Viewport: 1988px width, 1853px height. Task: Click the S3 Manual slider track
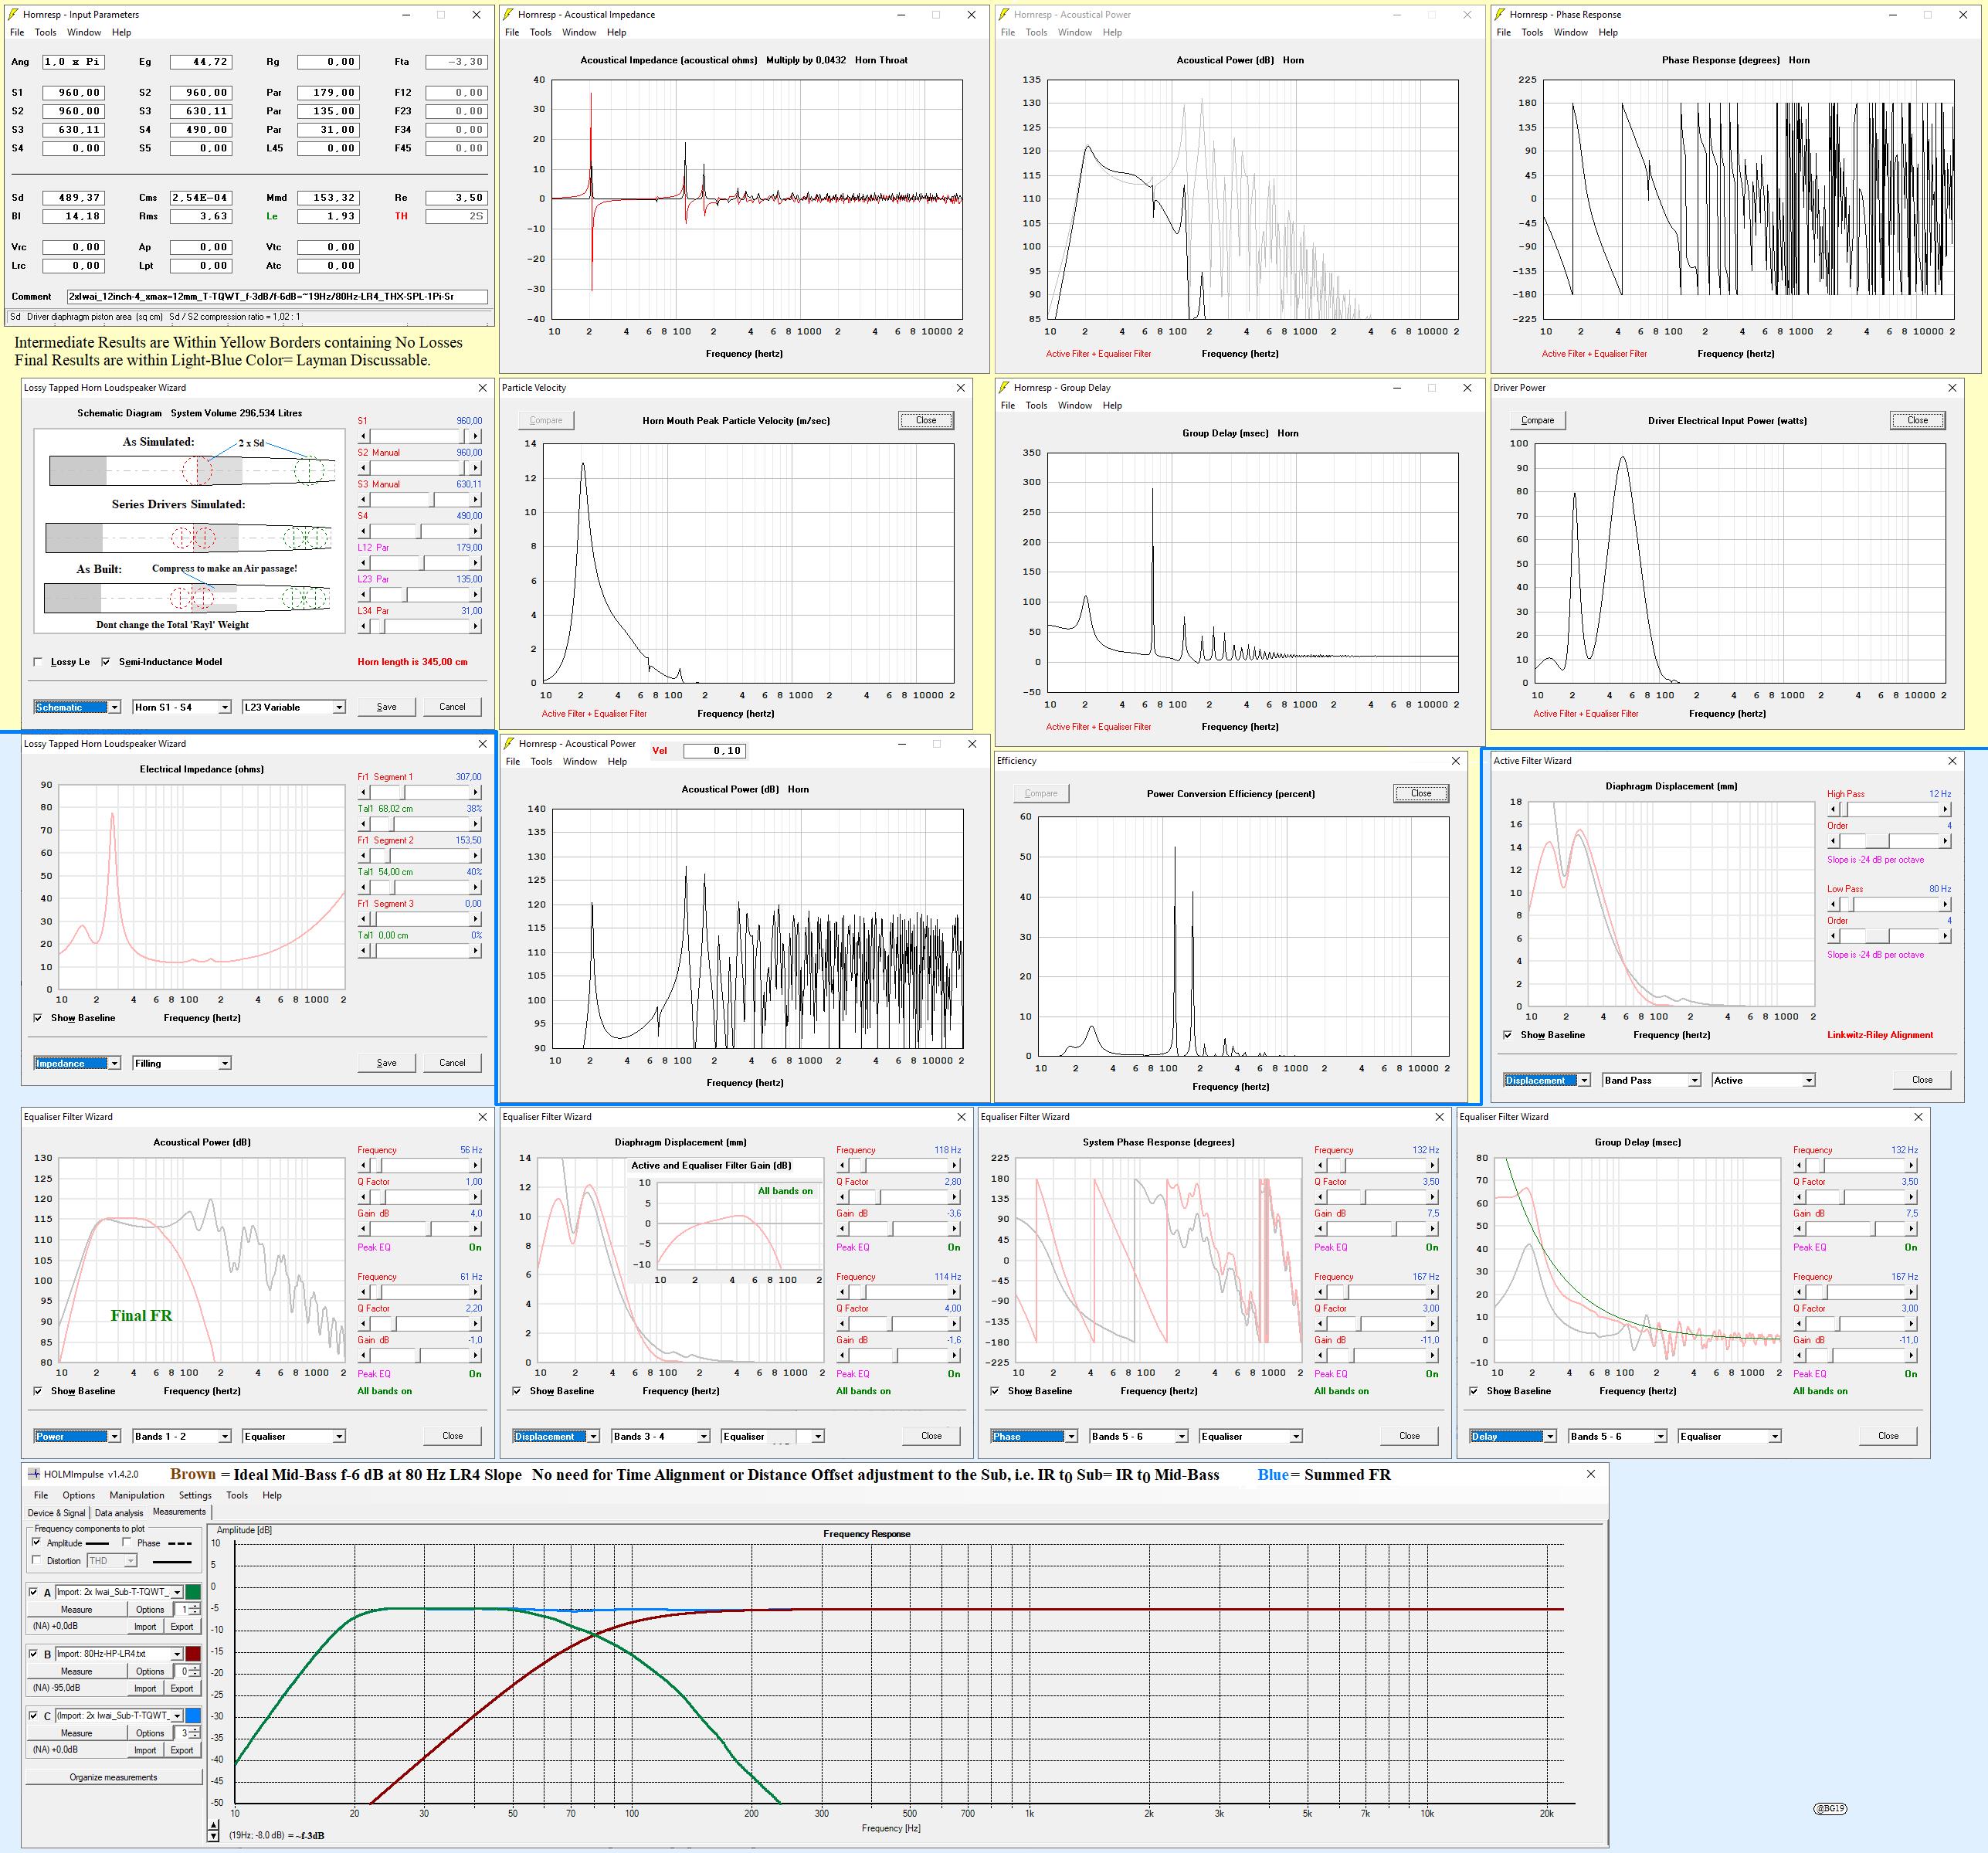[x=420, y=499]
